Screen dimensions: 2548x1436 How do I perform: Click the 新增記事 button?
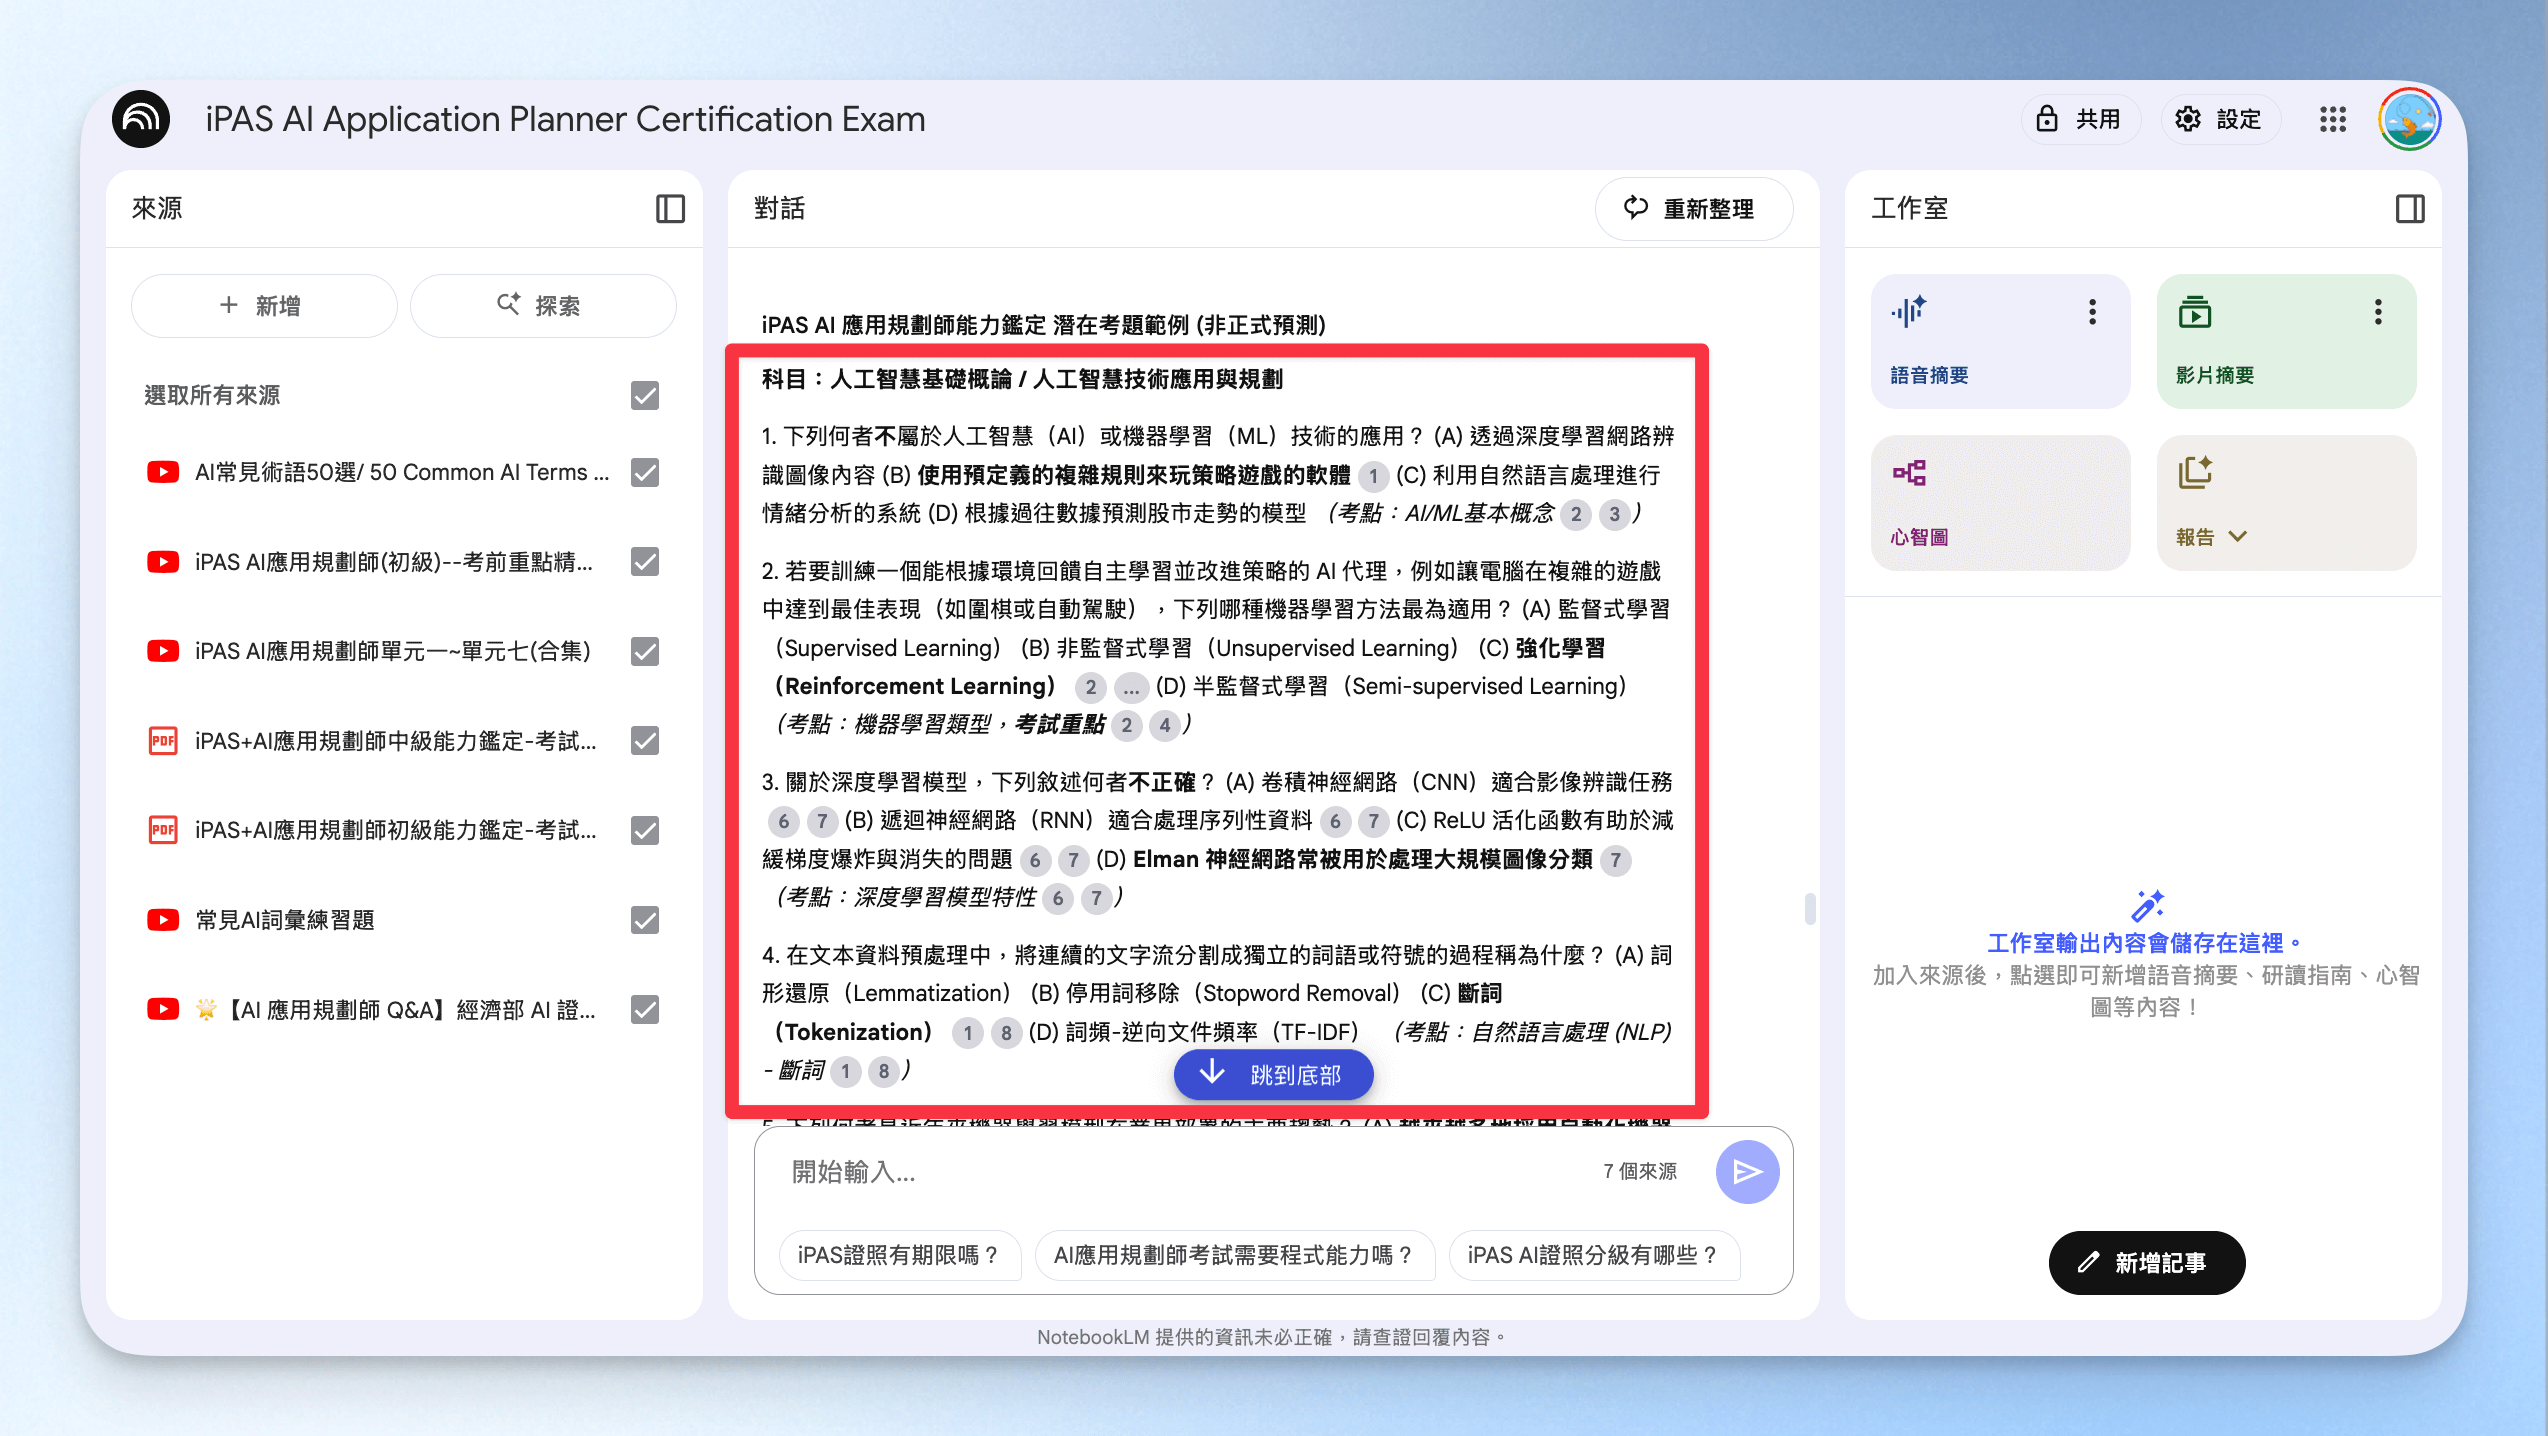coord(2146,1263)
